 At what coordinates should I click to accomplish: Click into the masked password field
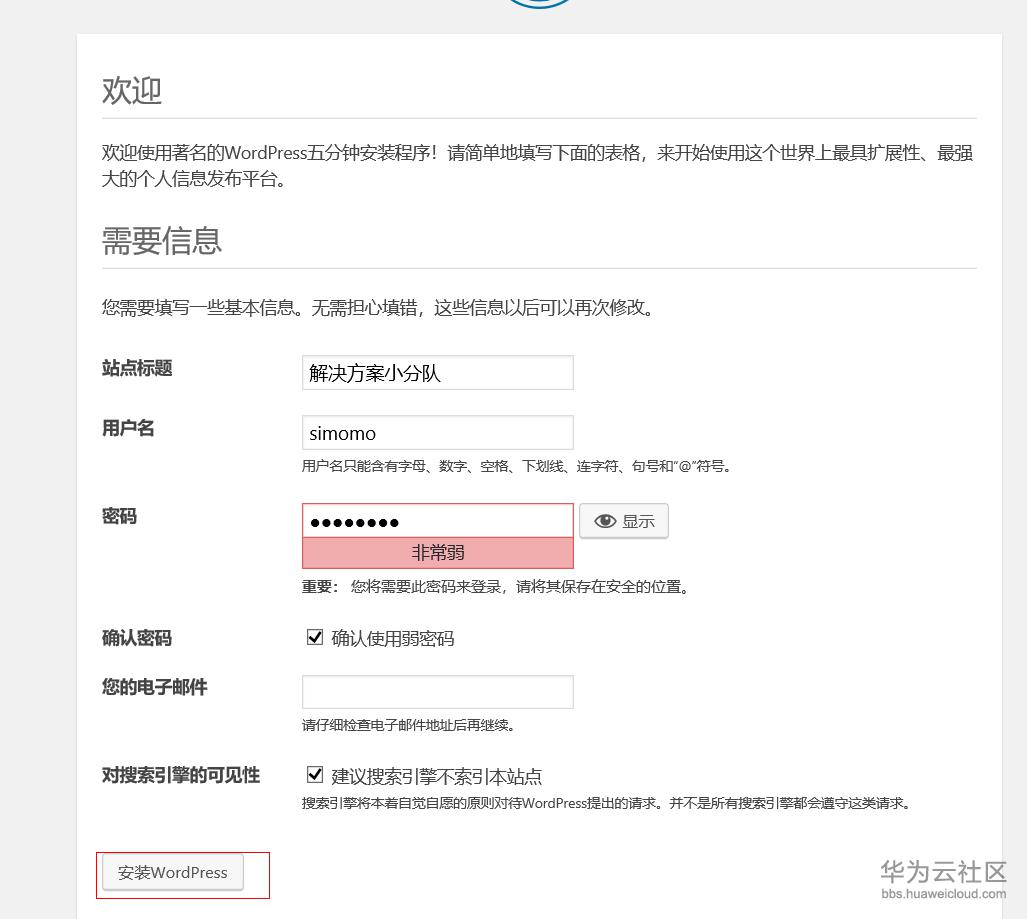437,521
